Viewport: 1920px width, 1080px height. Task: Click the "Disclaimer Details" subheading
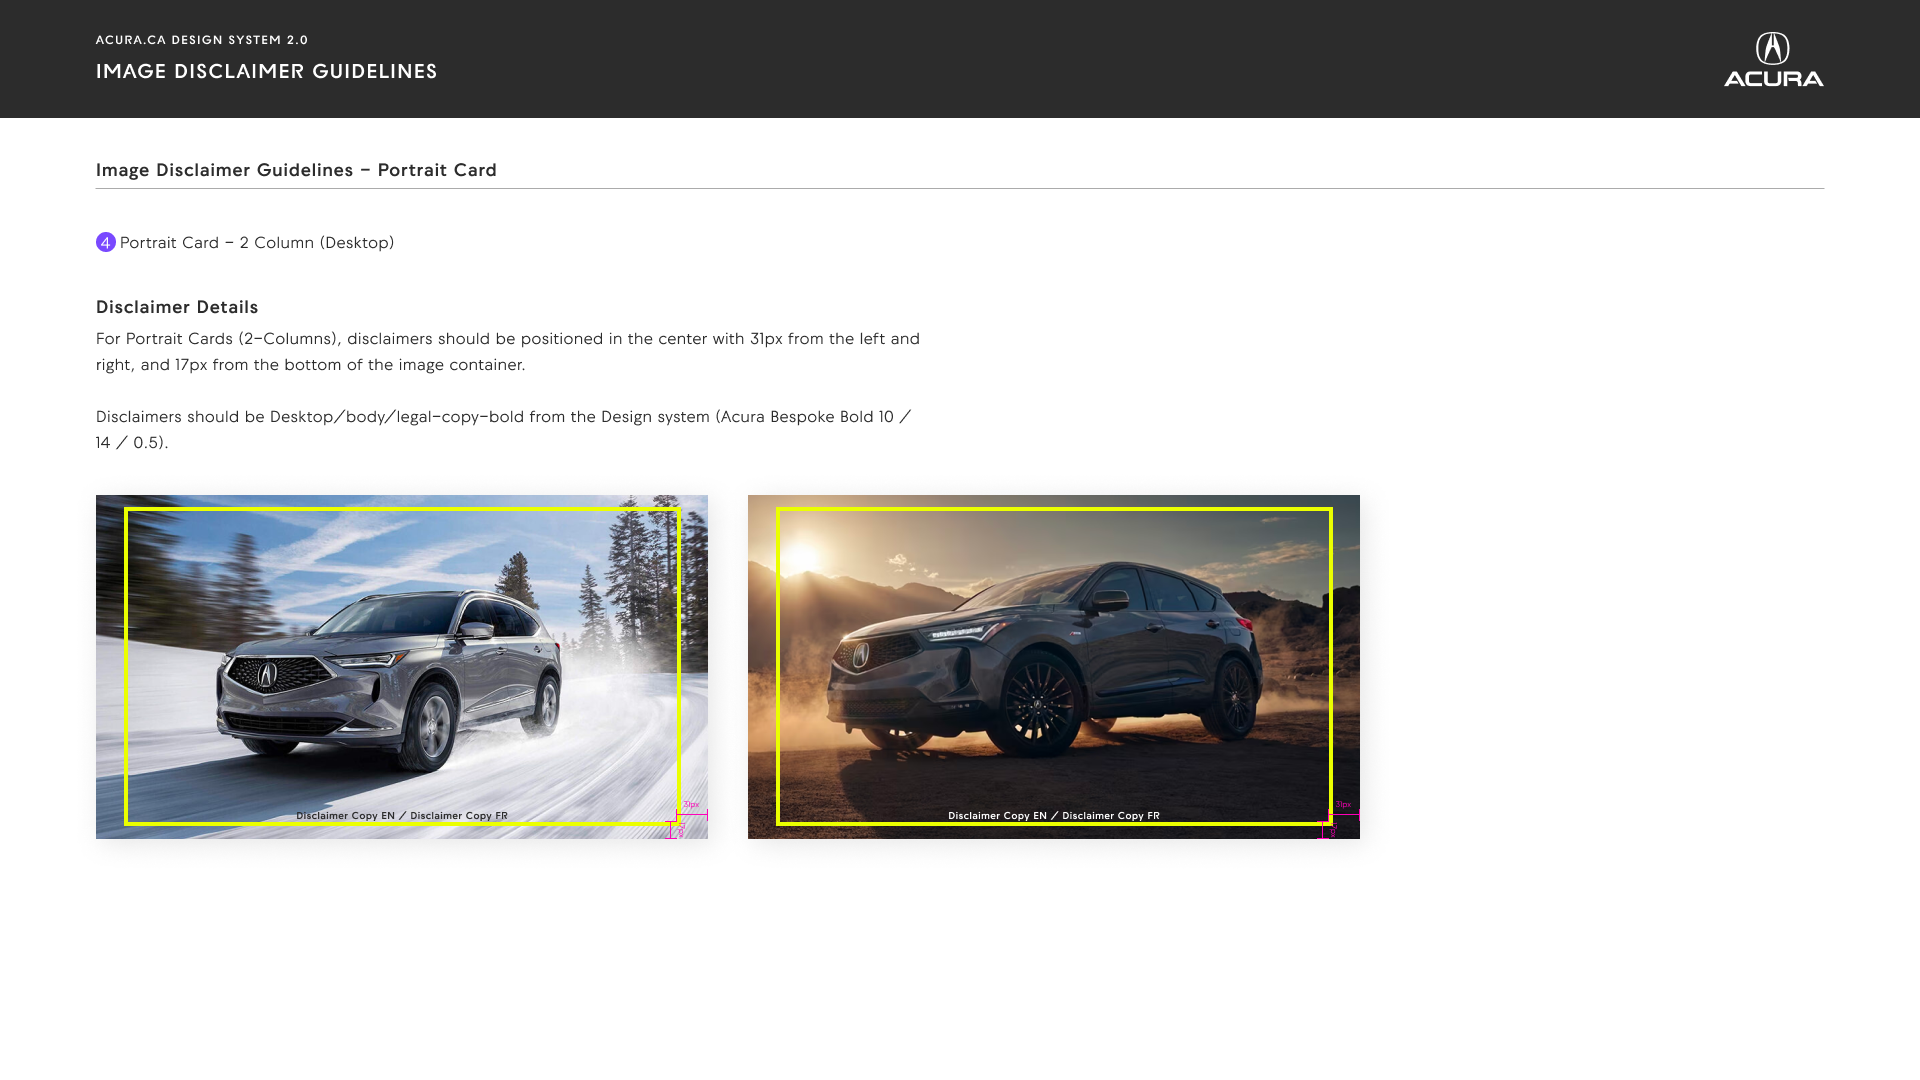click(177, 307)
